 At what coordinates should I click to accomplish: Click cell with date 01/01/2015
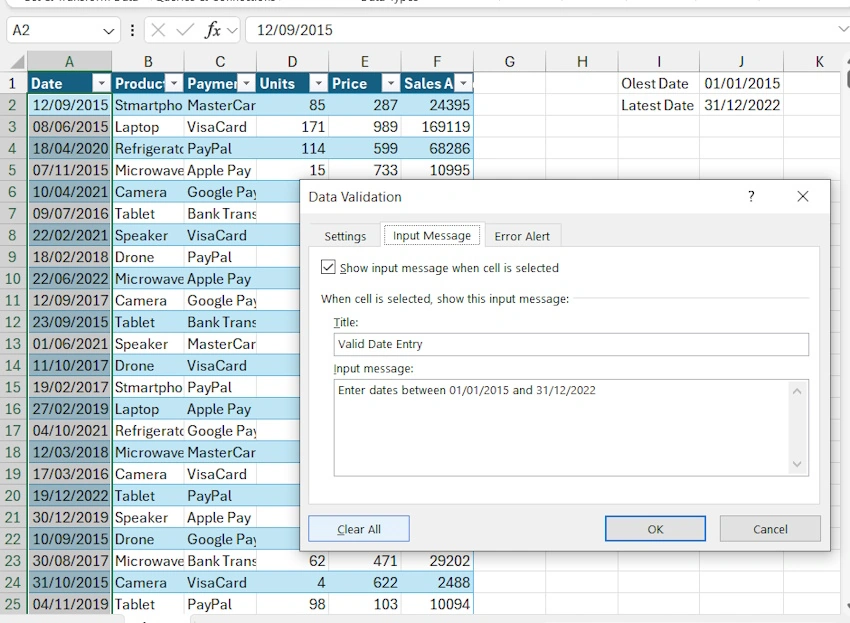point(741,84)
